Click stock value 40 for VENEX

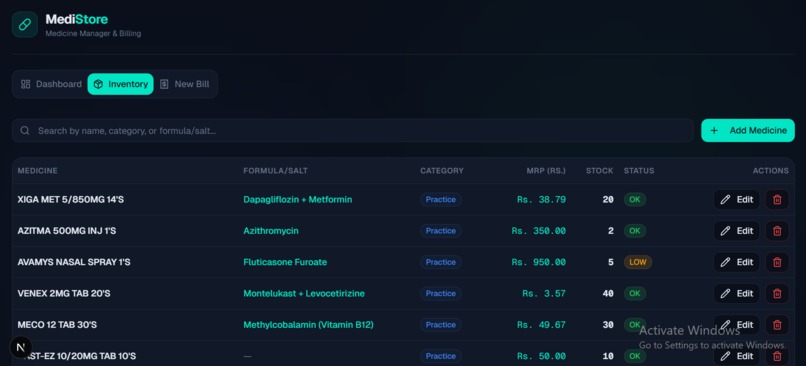[x=608, y=294]
